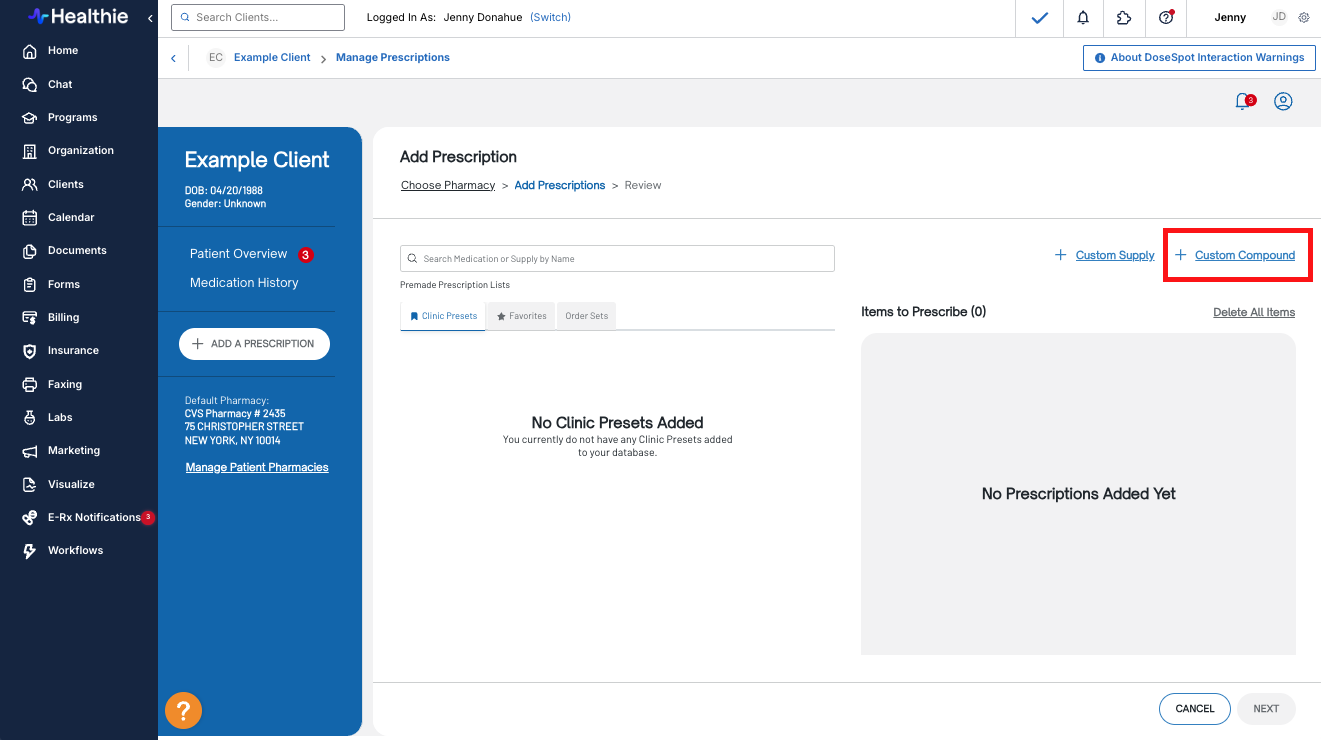Click the Review step text

tap(643, 186)
